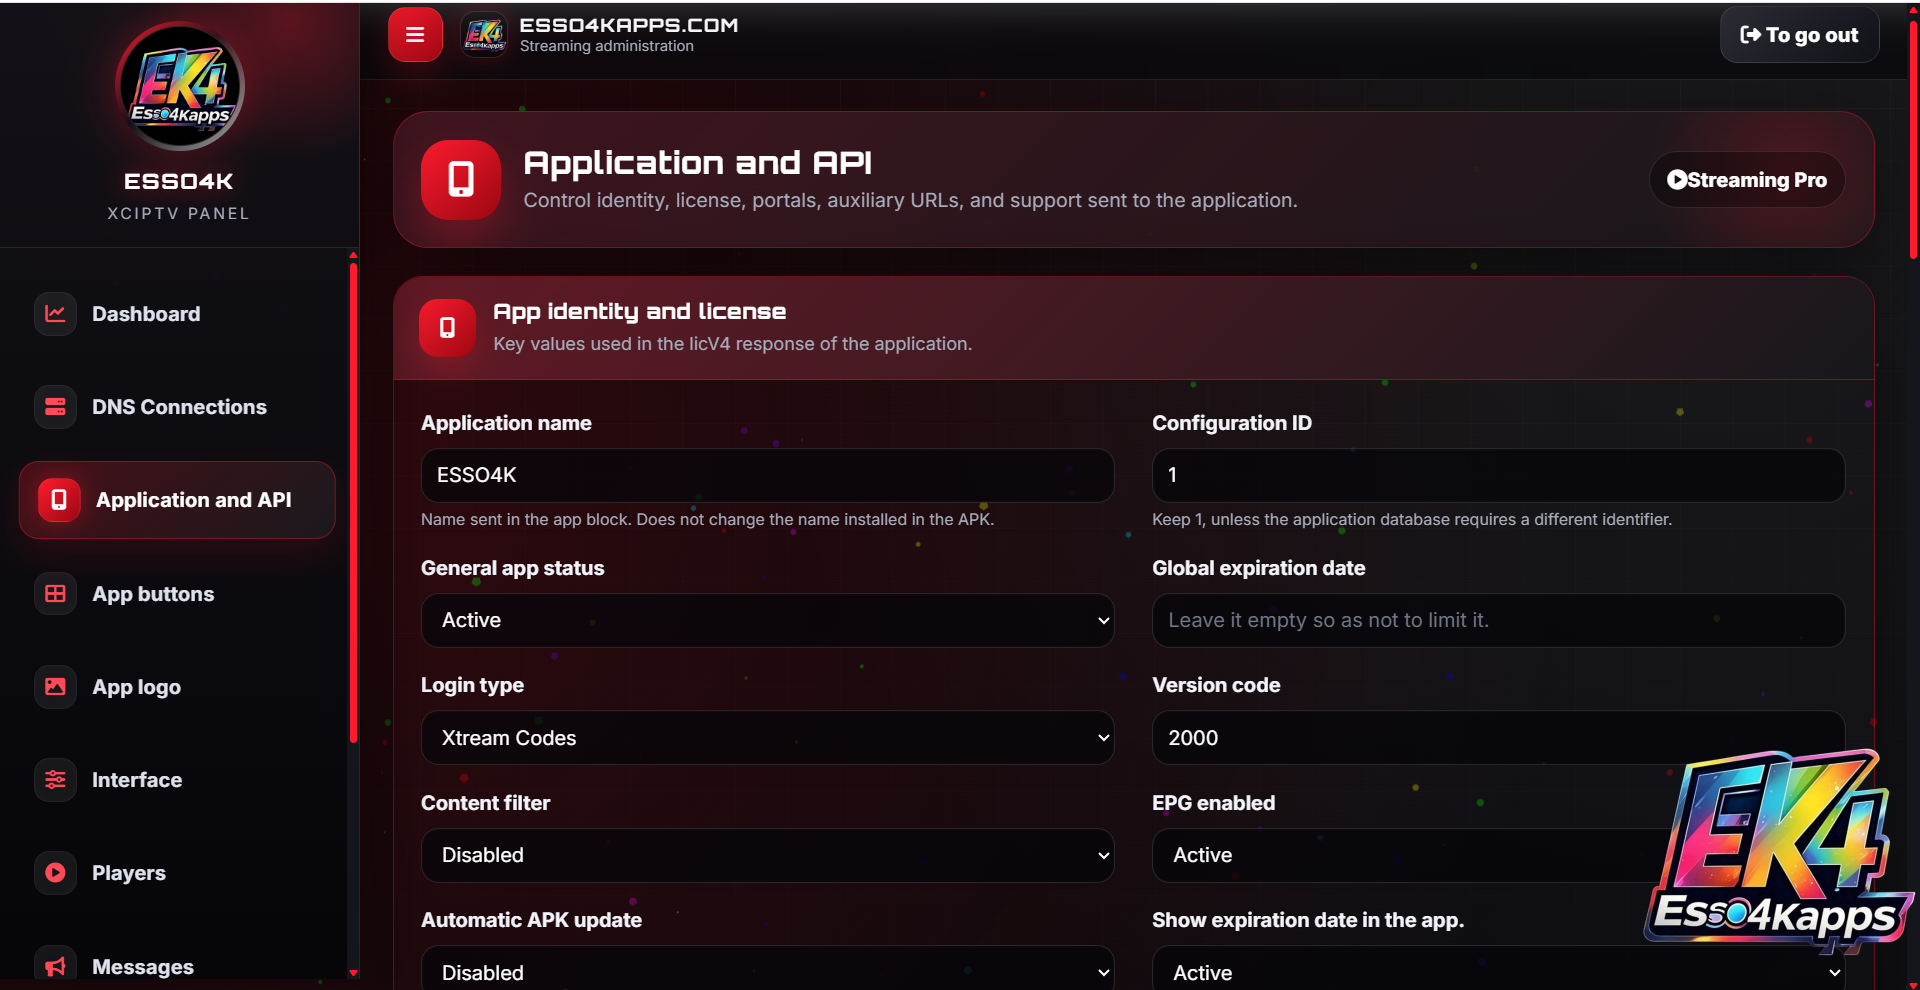Click the DNS Connections server icon
This screenshot has width=1920, height=990.
(55, 407)
